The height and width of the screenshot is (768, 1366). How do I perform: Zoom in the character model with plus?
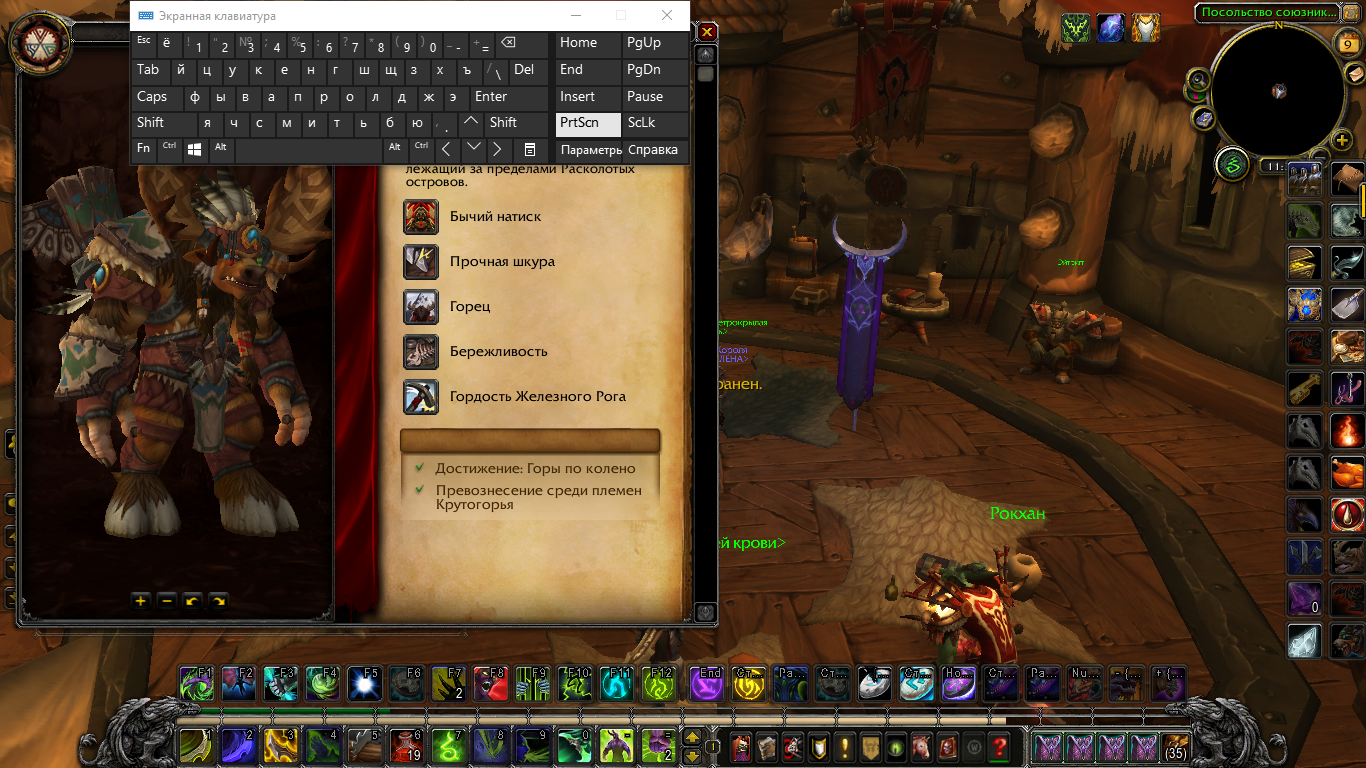140,601
